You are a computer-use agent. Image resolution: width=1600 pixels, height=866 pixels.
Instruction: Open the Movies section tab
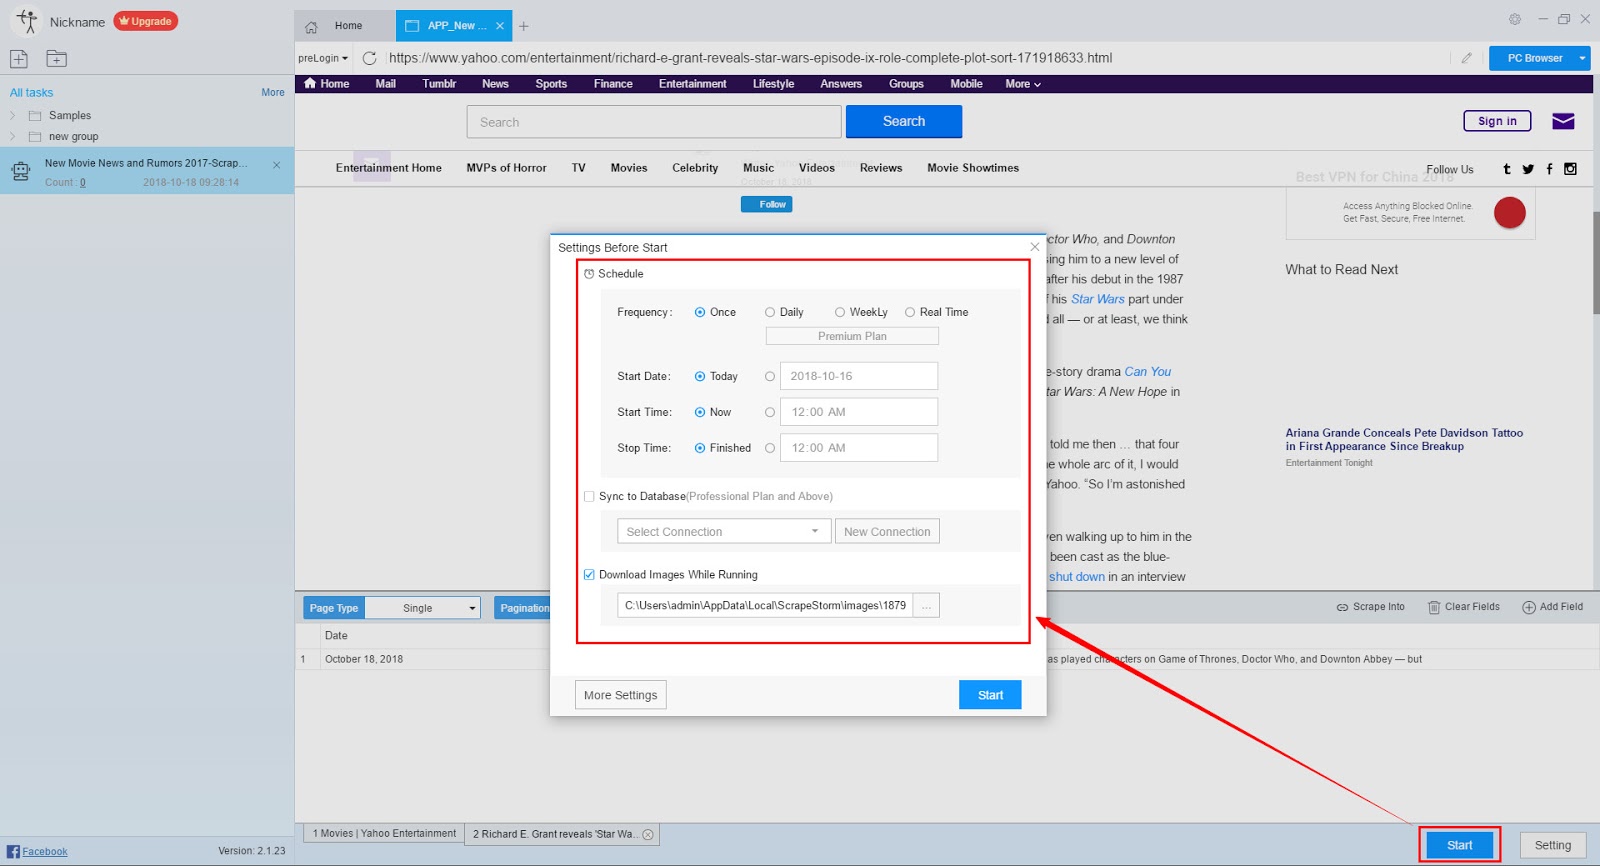coord(629,168)
